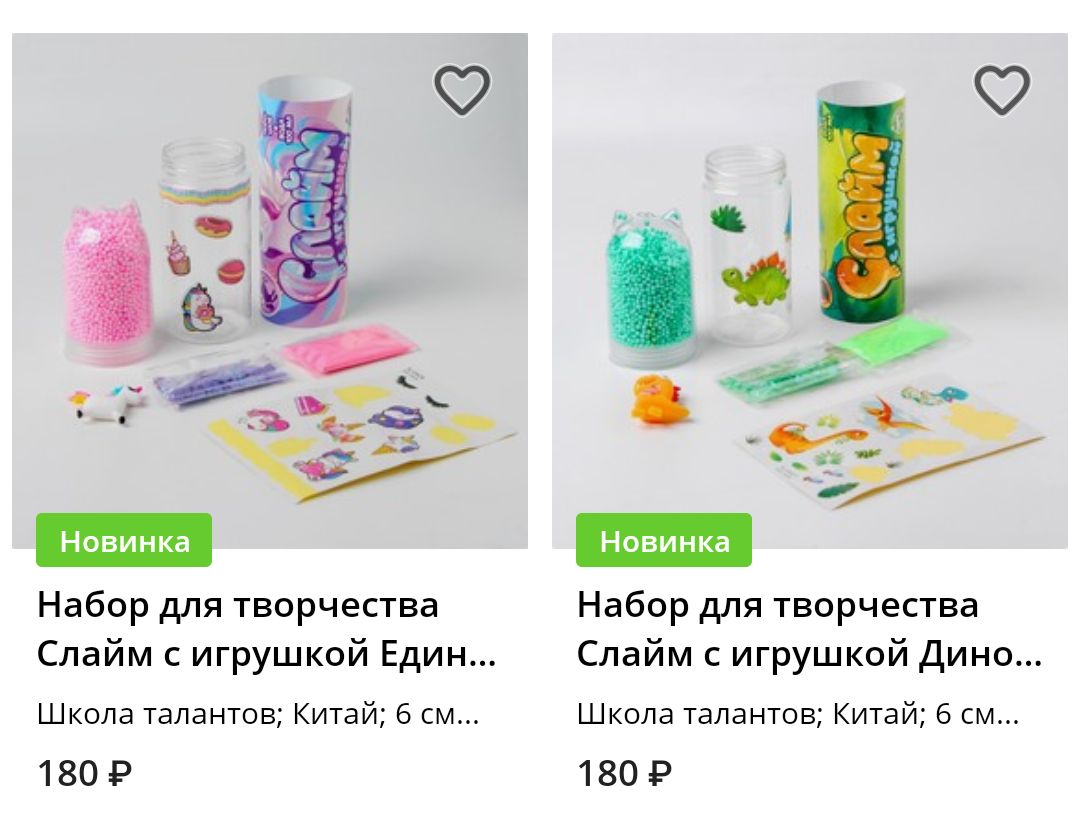Open the dinosaur slime set product image
The width and height of the screenshot is (1080, 821).
(x=810, y=291)
